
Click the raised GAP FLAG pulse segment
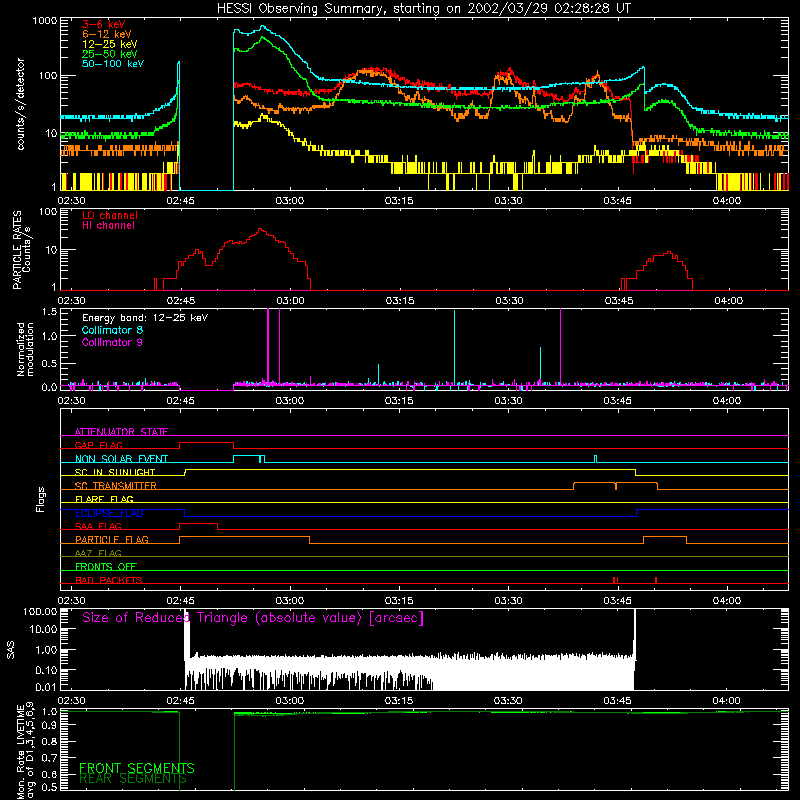pos(207,443)
